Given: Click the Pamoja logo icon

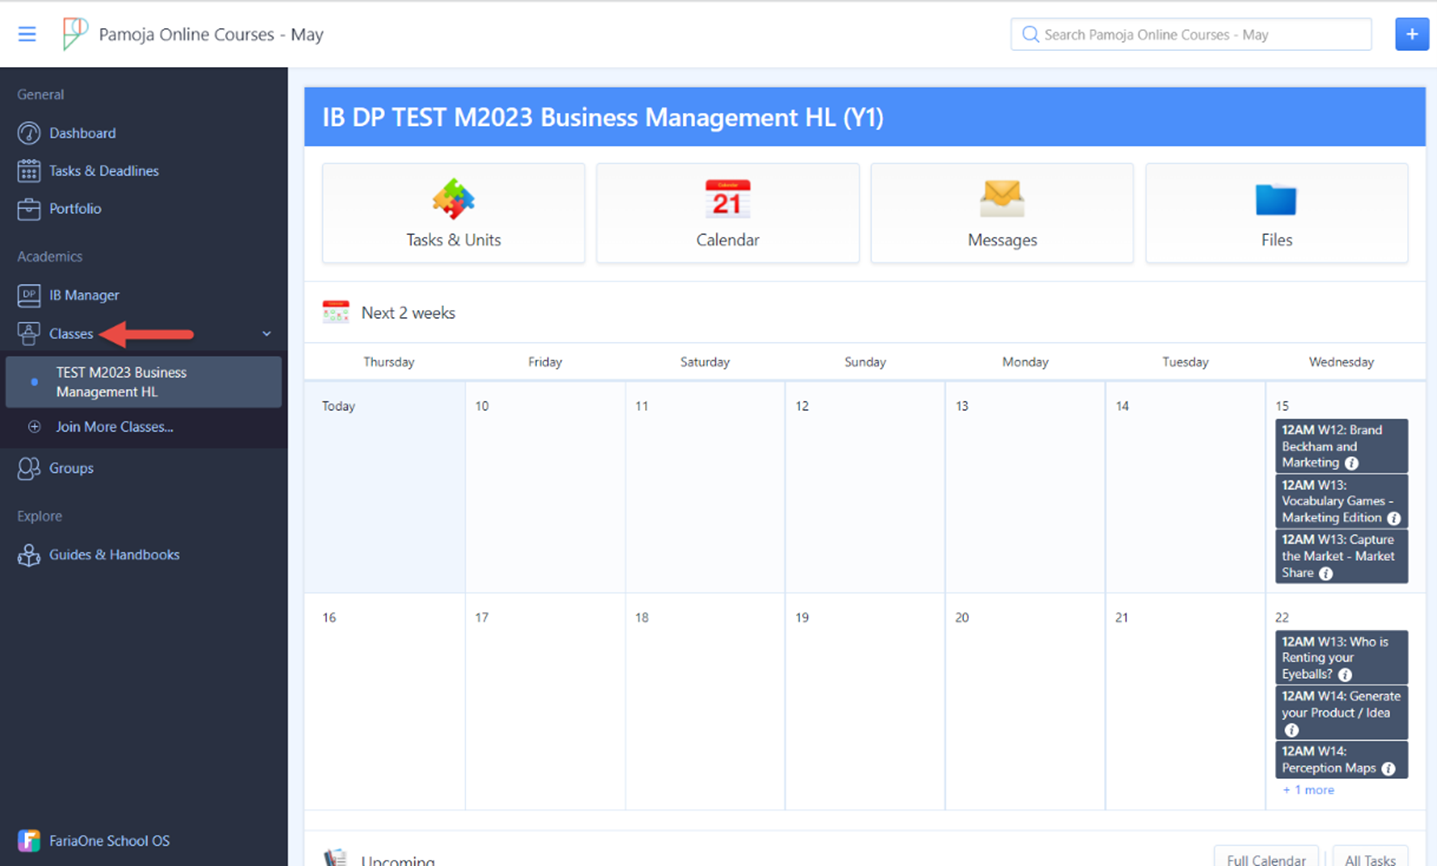Looking at the screenshot, I should pyautogui.click(x=74, y=34).
